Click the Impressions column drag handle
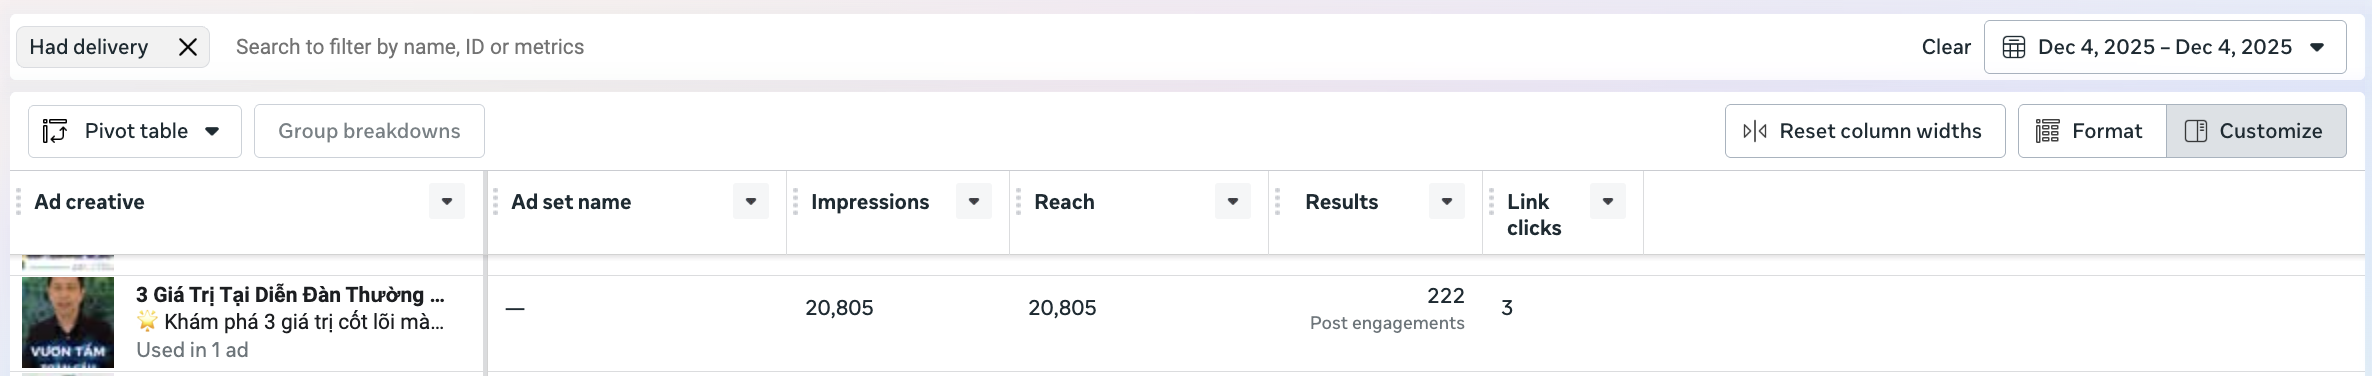Image resolution: width=2372 pixels, height=376 pixels. tap(795, 202)
